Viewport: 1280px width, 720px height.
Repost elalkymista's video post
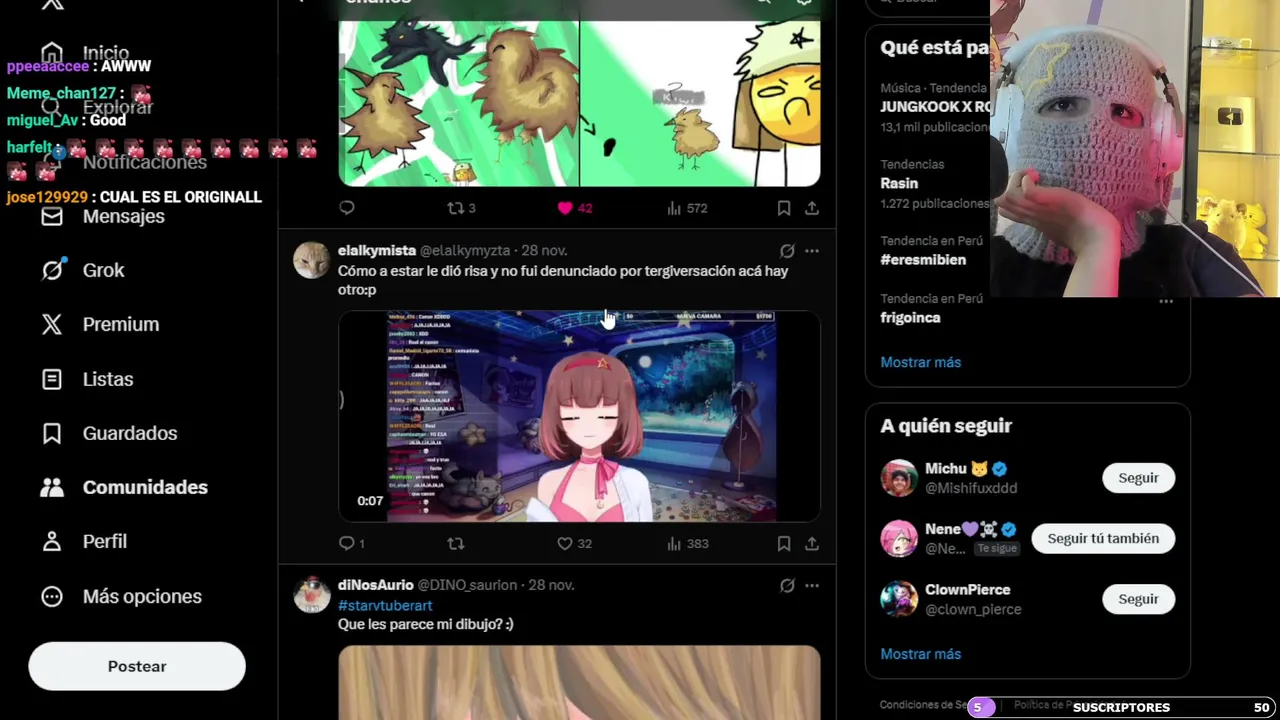[x=456, y=543]
